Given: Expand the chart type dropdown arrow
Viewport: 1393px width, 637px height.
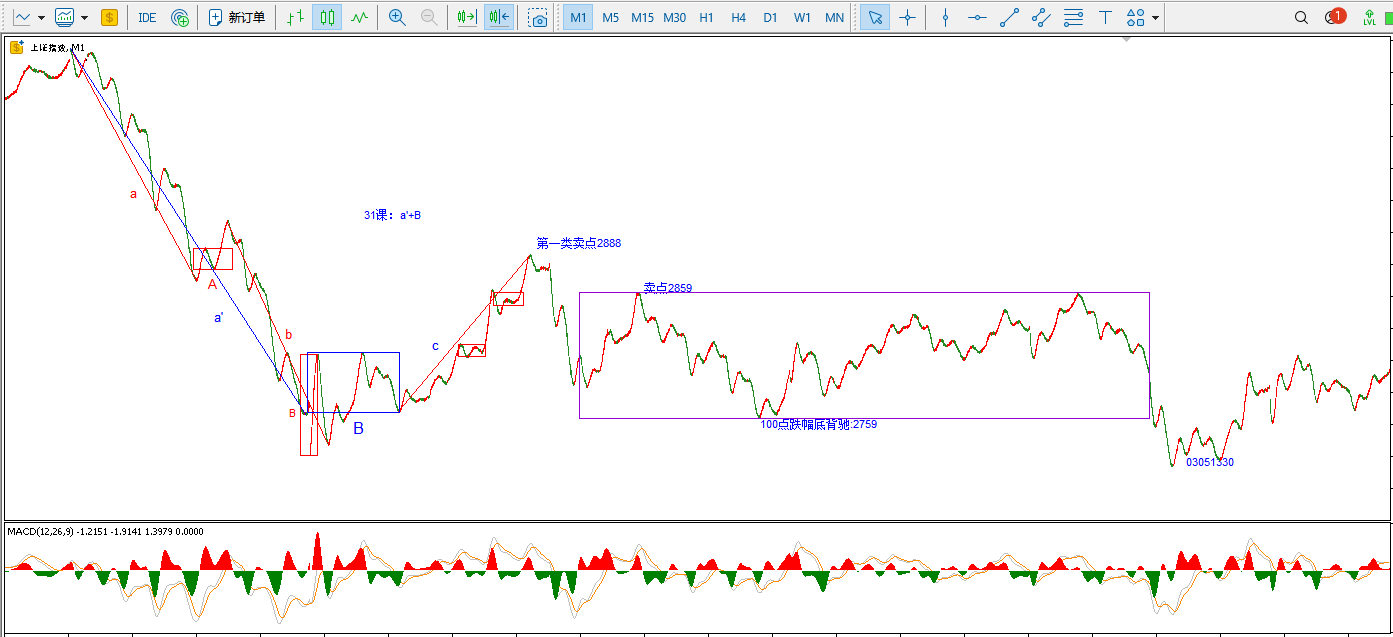Looking at the screenshot, I should click(41, 17).
